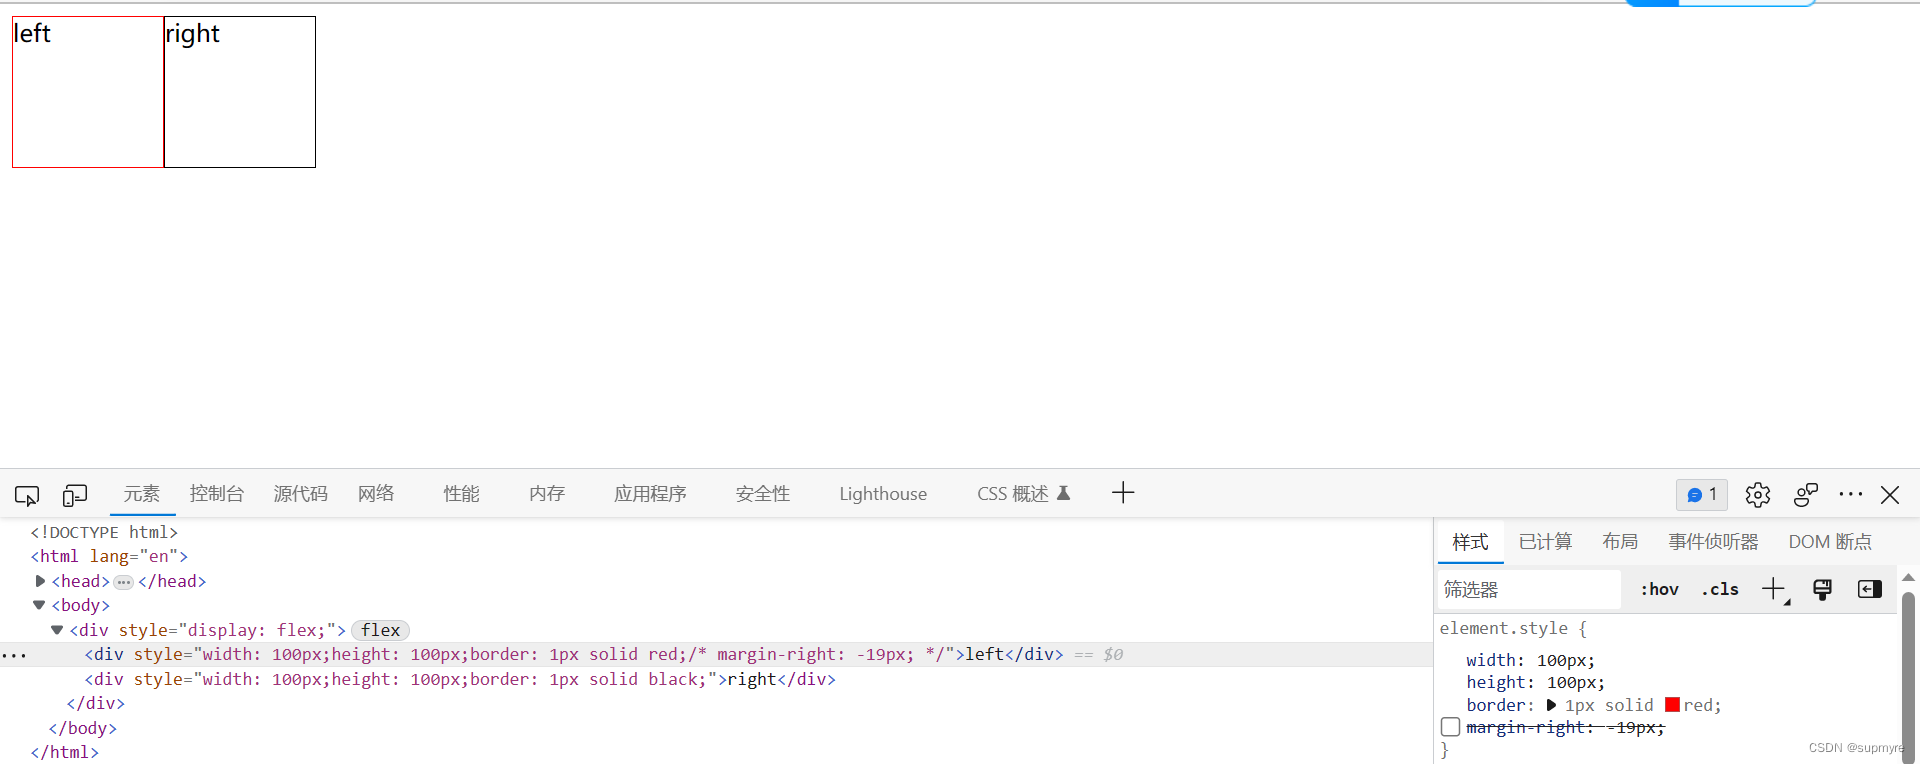
Task: Open the 性能 tab
Action: point(461,493)
